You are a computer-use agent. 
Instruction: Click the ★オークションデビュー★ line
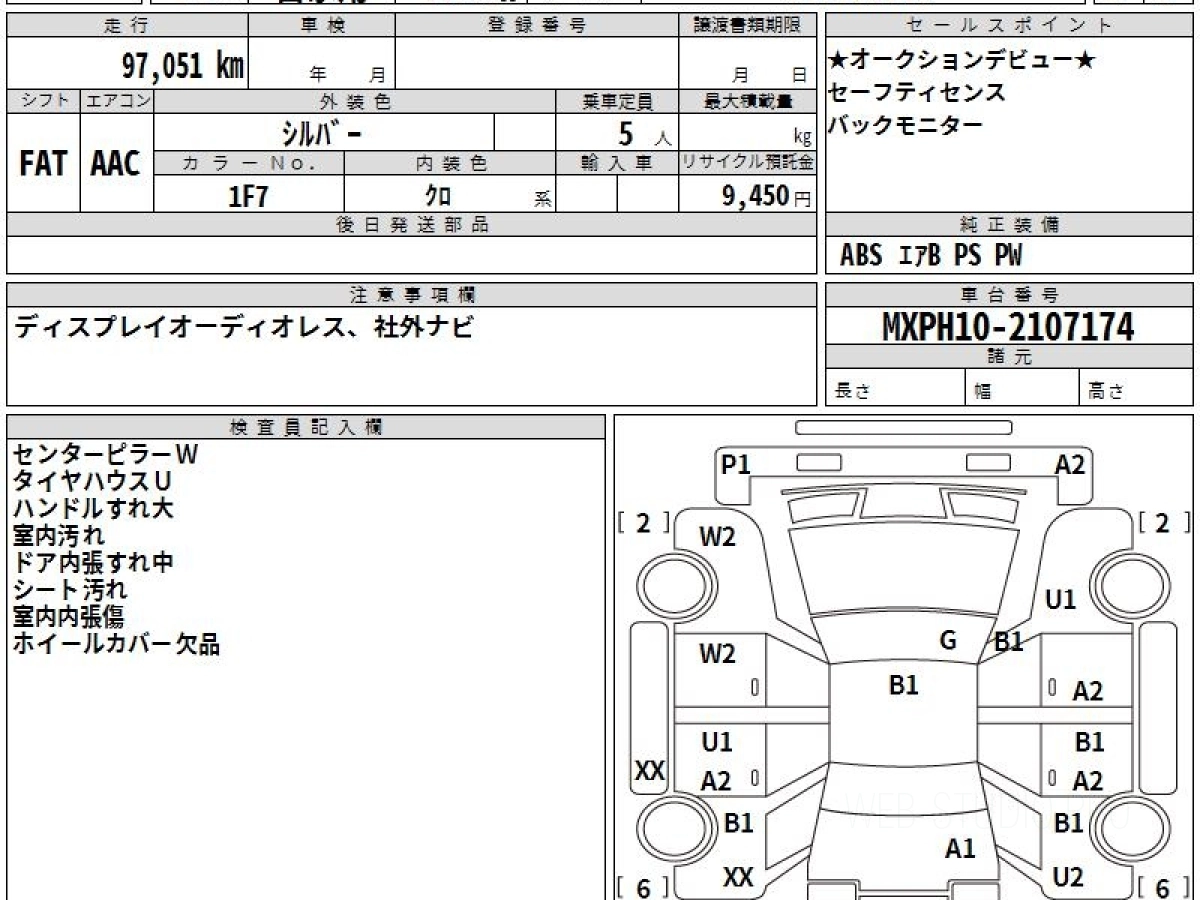(x=962, y=61)
